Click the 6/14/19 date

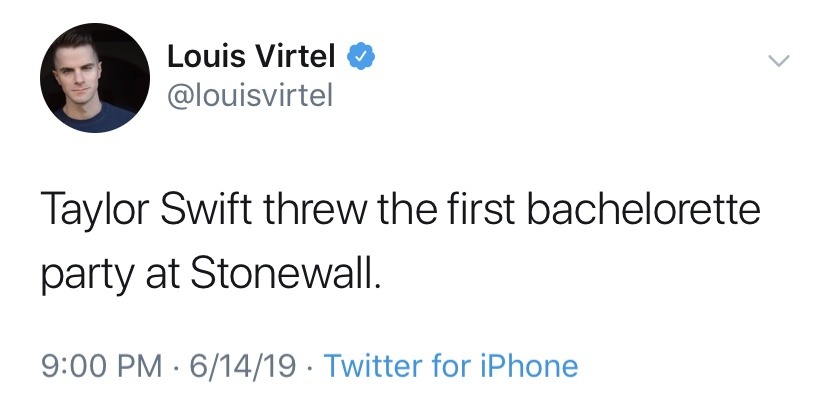pos(242,367)
